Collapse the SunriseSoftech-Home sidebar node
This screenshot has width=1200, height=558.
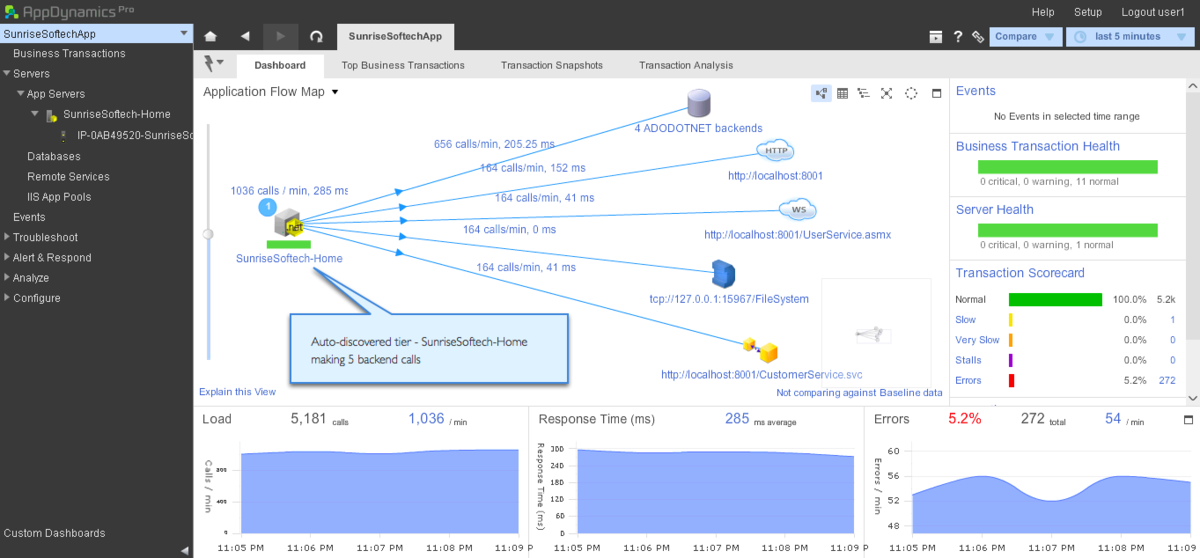pos(35,114)
